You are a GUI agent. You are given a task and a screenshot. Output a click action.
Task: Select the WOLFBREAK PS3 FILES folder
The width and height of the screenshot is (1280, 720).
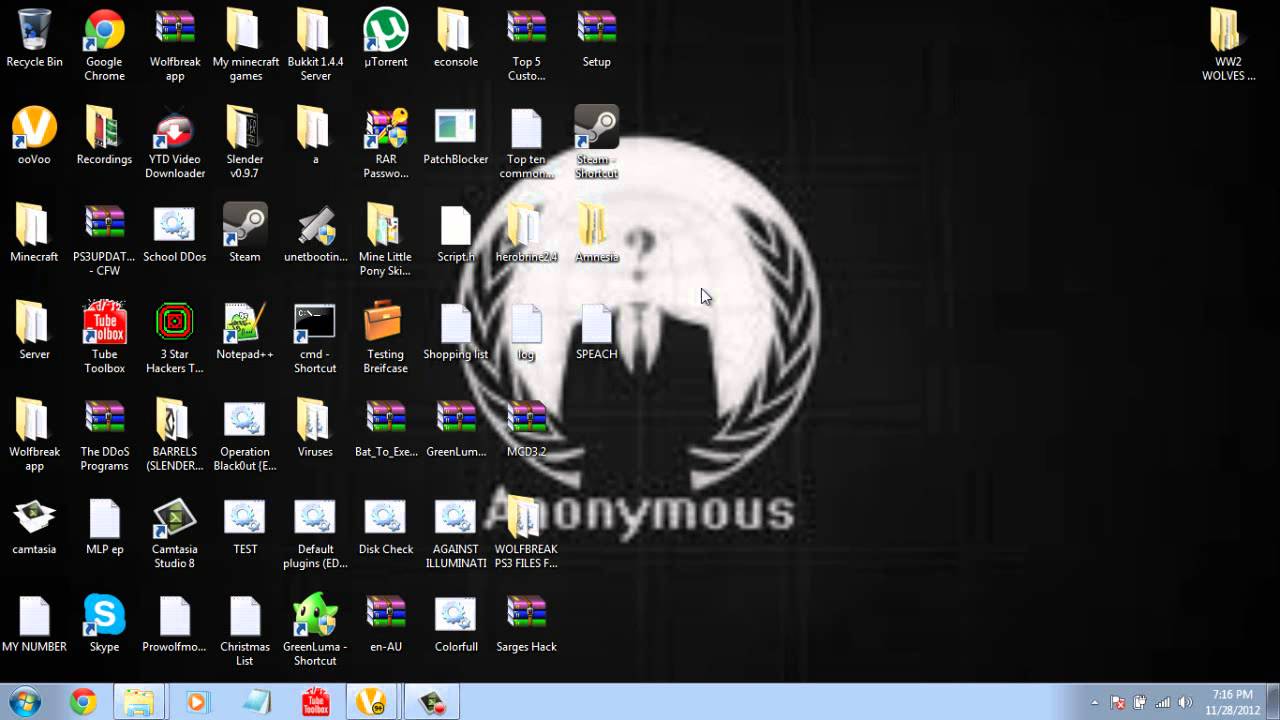point(526,532)
